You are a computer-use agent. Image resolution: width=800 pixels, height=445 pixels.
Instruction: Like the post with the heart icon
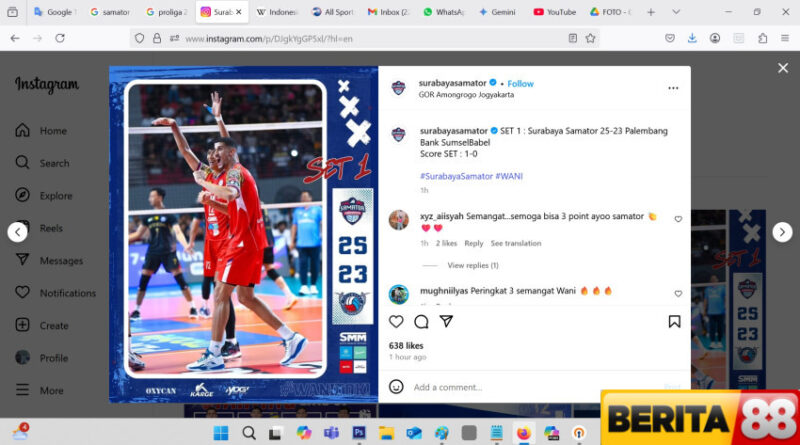point(396,322)
